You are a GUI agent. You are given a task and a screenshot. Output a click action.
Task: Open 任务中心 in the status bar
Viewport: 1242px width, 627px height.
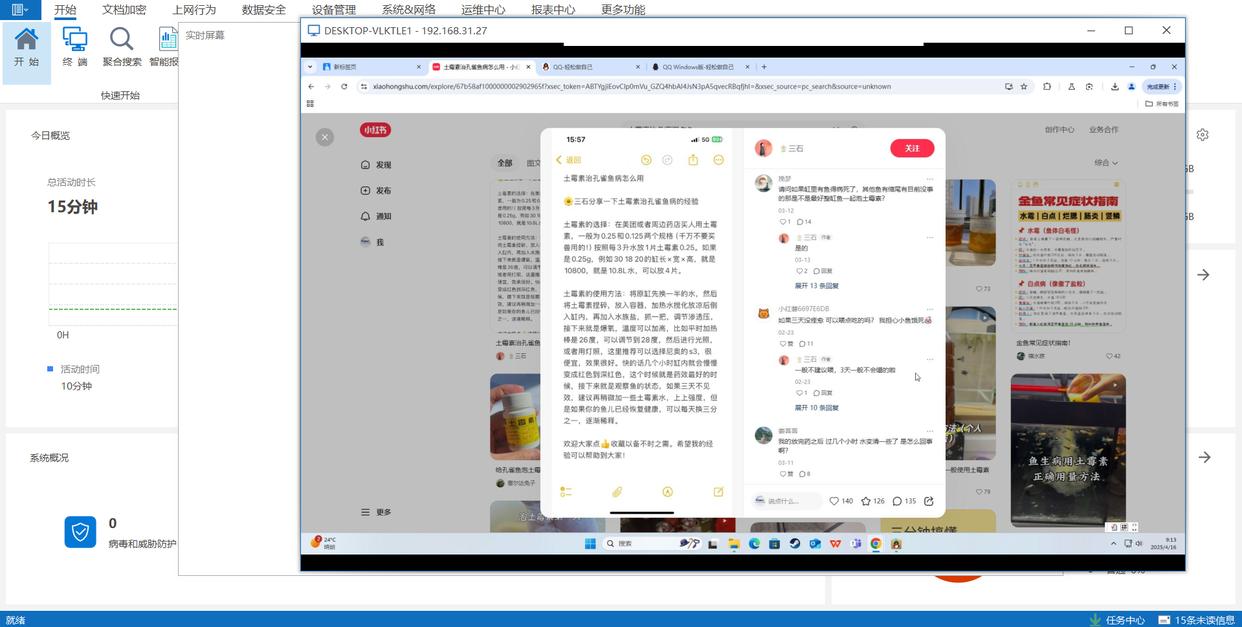(x=1117, y=620)
